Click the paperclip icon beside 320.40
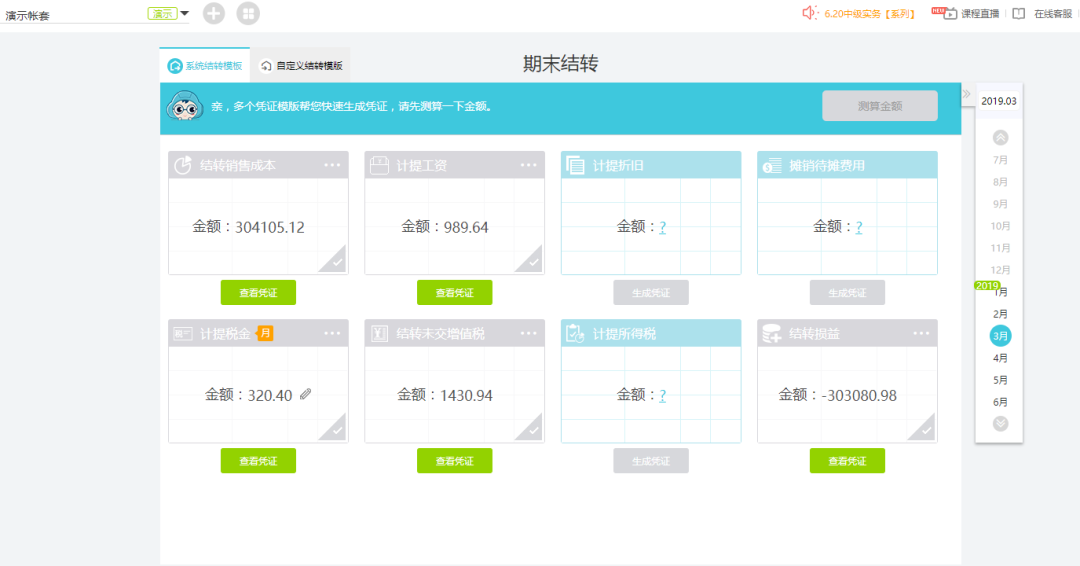Screen dimensions: 1080x566 pyautogui.click(x=306, y=395)
